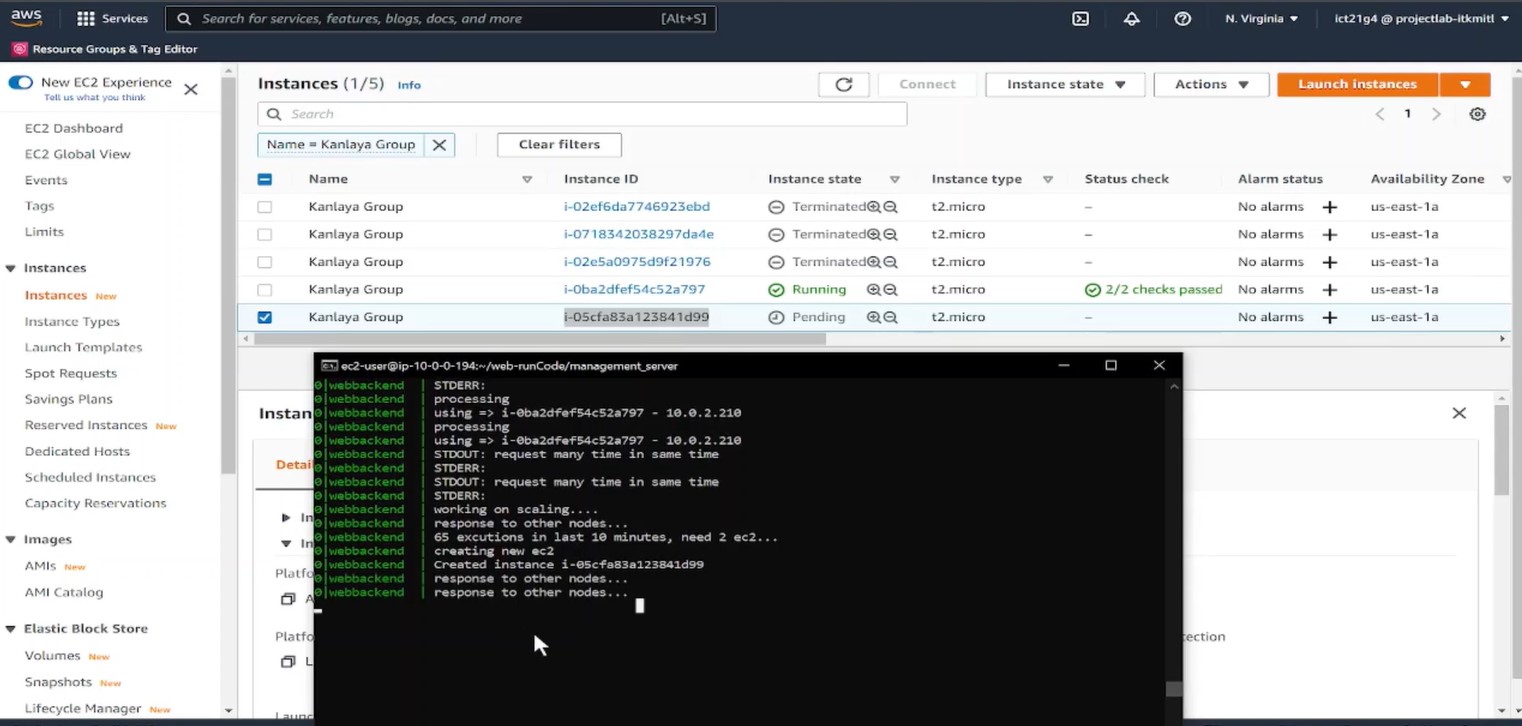The width and height of the screenshot is (1522, 726).
Task: Add alarm for the Running instance
Action: pos(1329,290)
